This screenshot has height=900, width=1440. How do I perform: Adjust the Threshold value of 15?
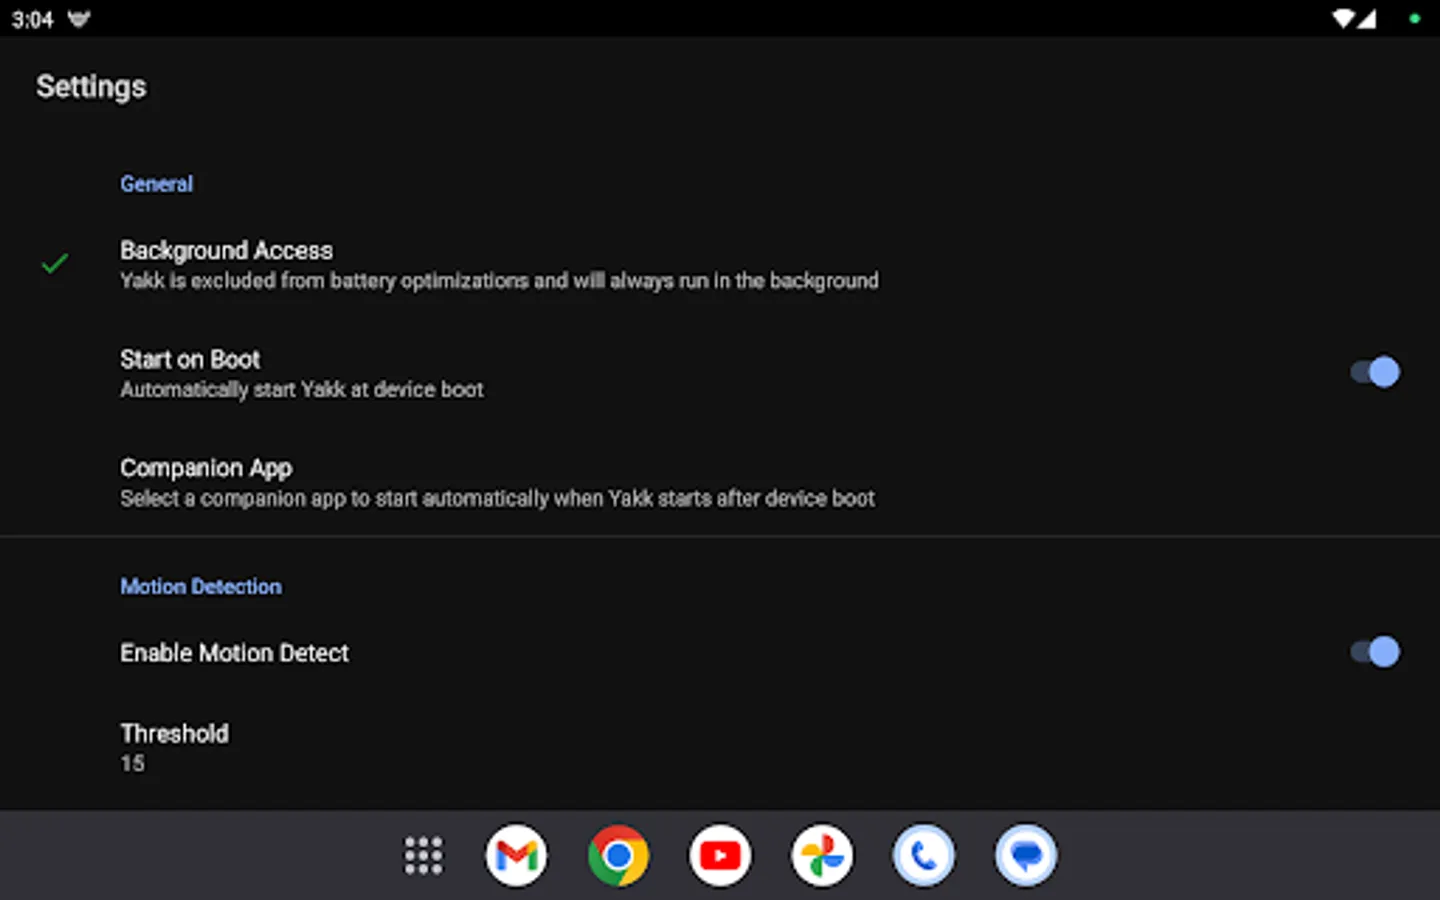(174, 746)
